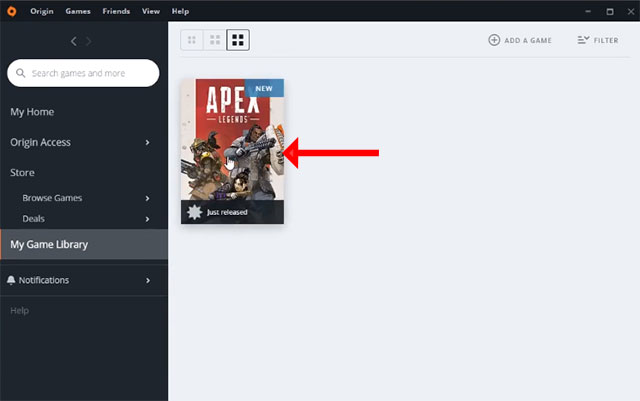Expand Origin Access chevron
The width and height of the screenshot is (640, 401).
point(147,143)
